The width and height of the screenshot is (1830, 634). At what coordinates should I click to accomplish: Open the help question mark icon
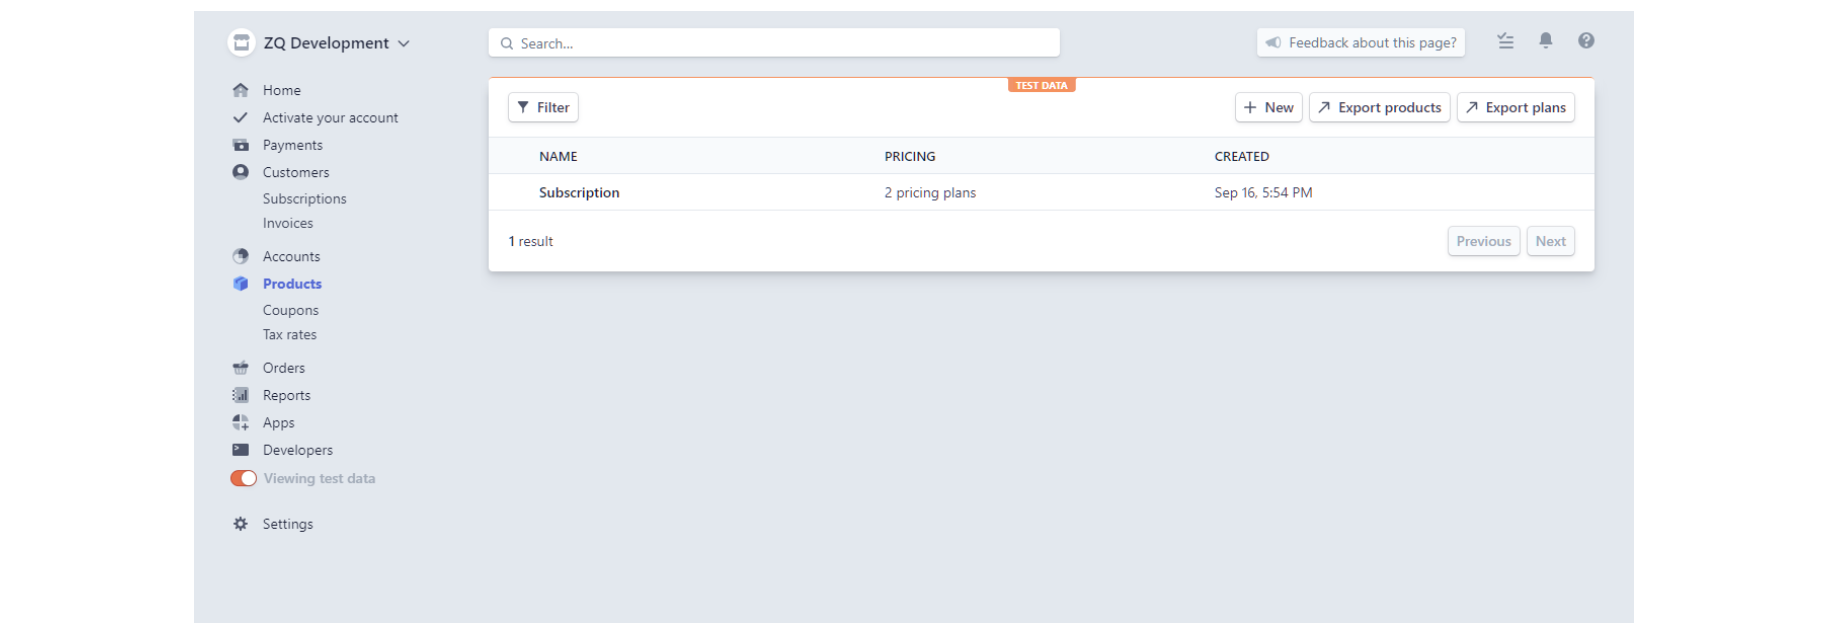(x=1586, y=41)
